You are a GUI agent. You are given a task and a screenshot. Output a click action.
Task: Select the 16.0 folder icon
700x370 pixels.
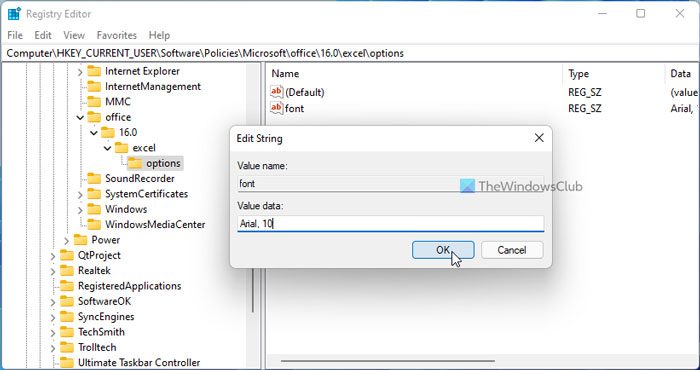tap(108, 132)
